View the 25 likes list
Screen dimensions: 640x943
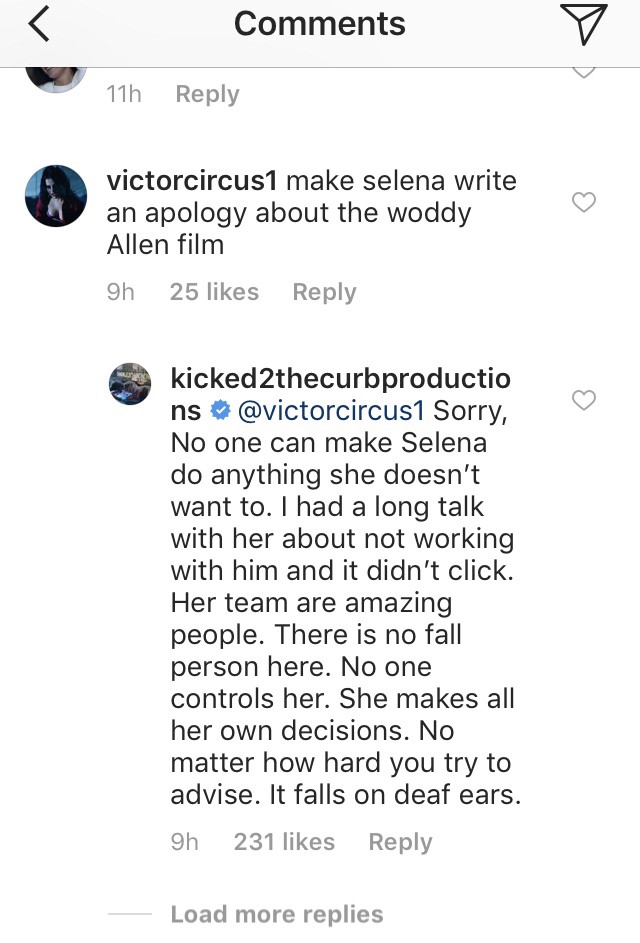[x=214, y=292]
